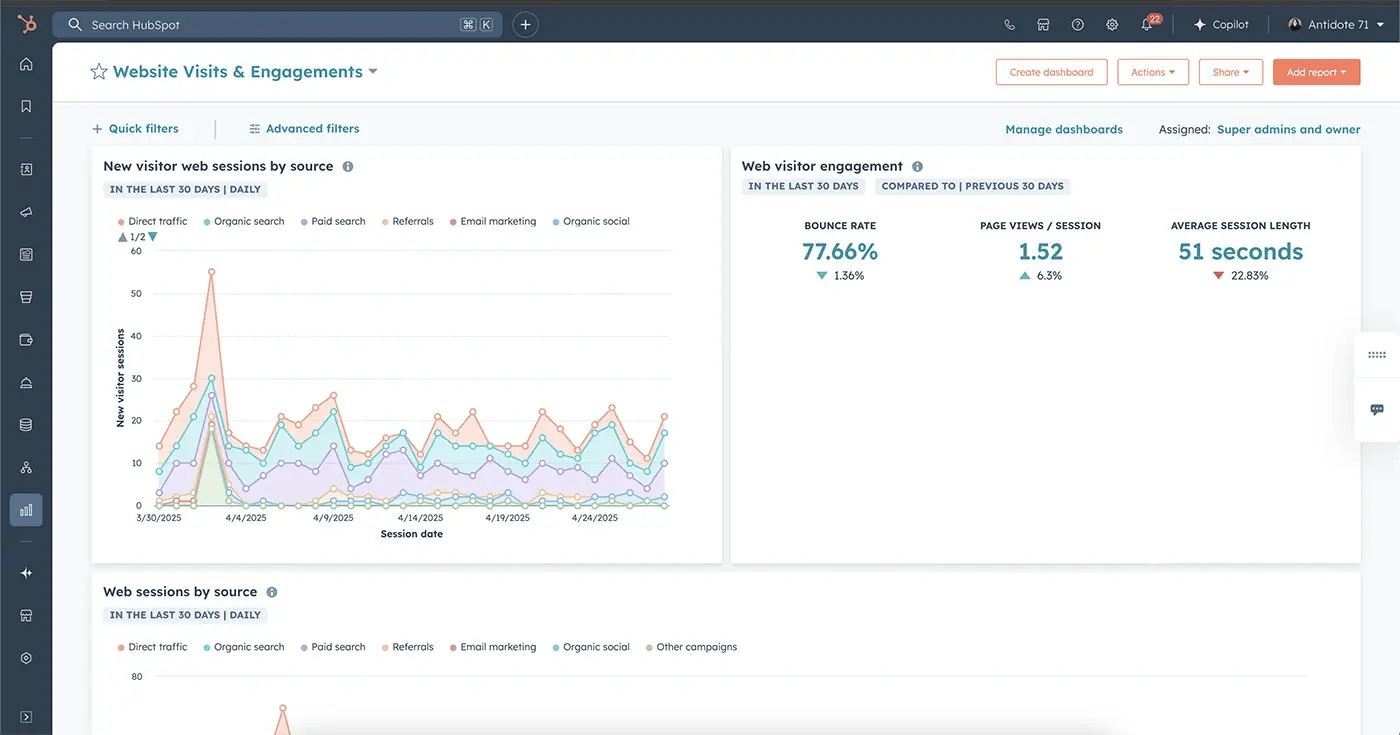1400x735 pixels.
Task: Click the Search HubSpot field
Action: 278,25
